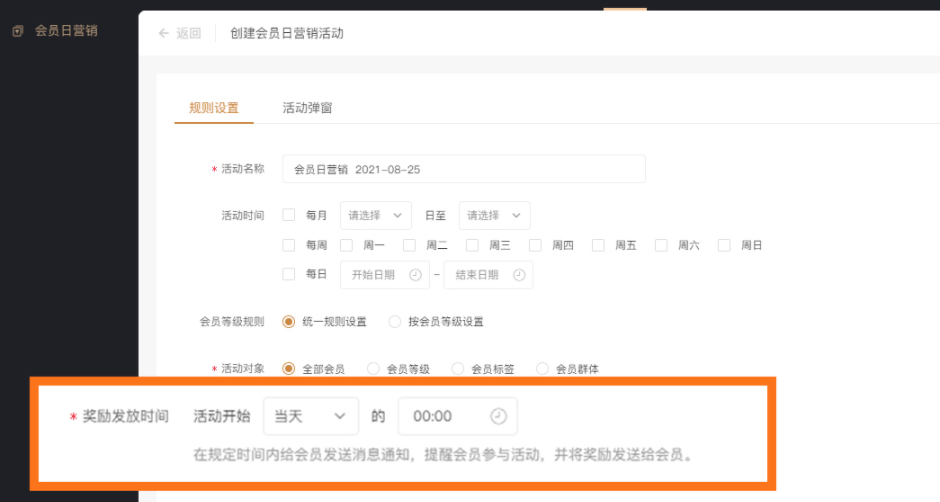Enable the 每日 checkbox

point(289,274)
